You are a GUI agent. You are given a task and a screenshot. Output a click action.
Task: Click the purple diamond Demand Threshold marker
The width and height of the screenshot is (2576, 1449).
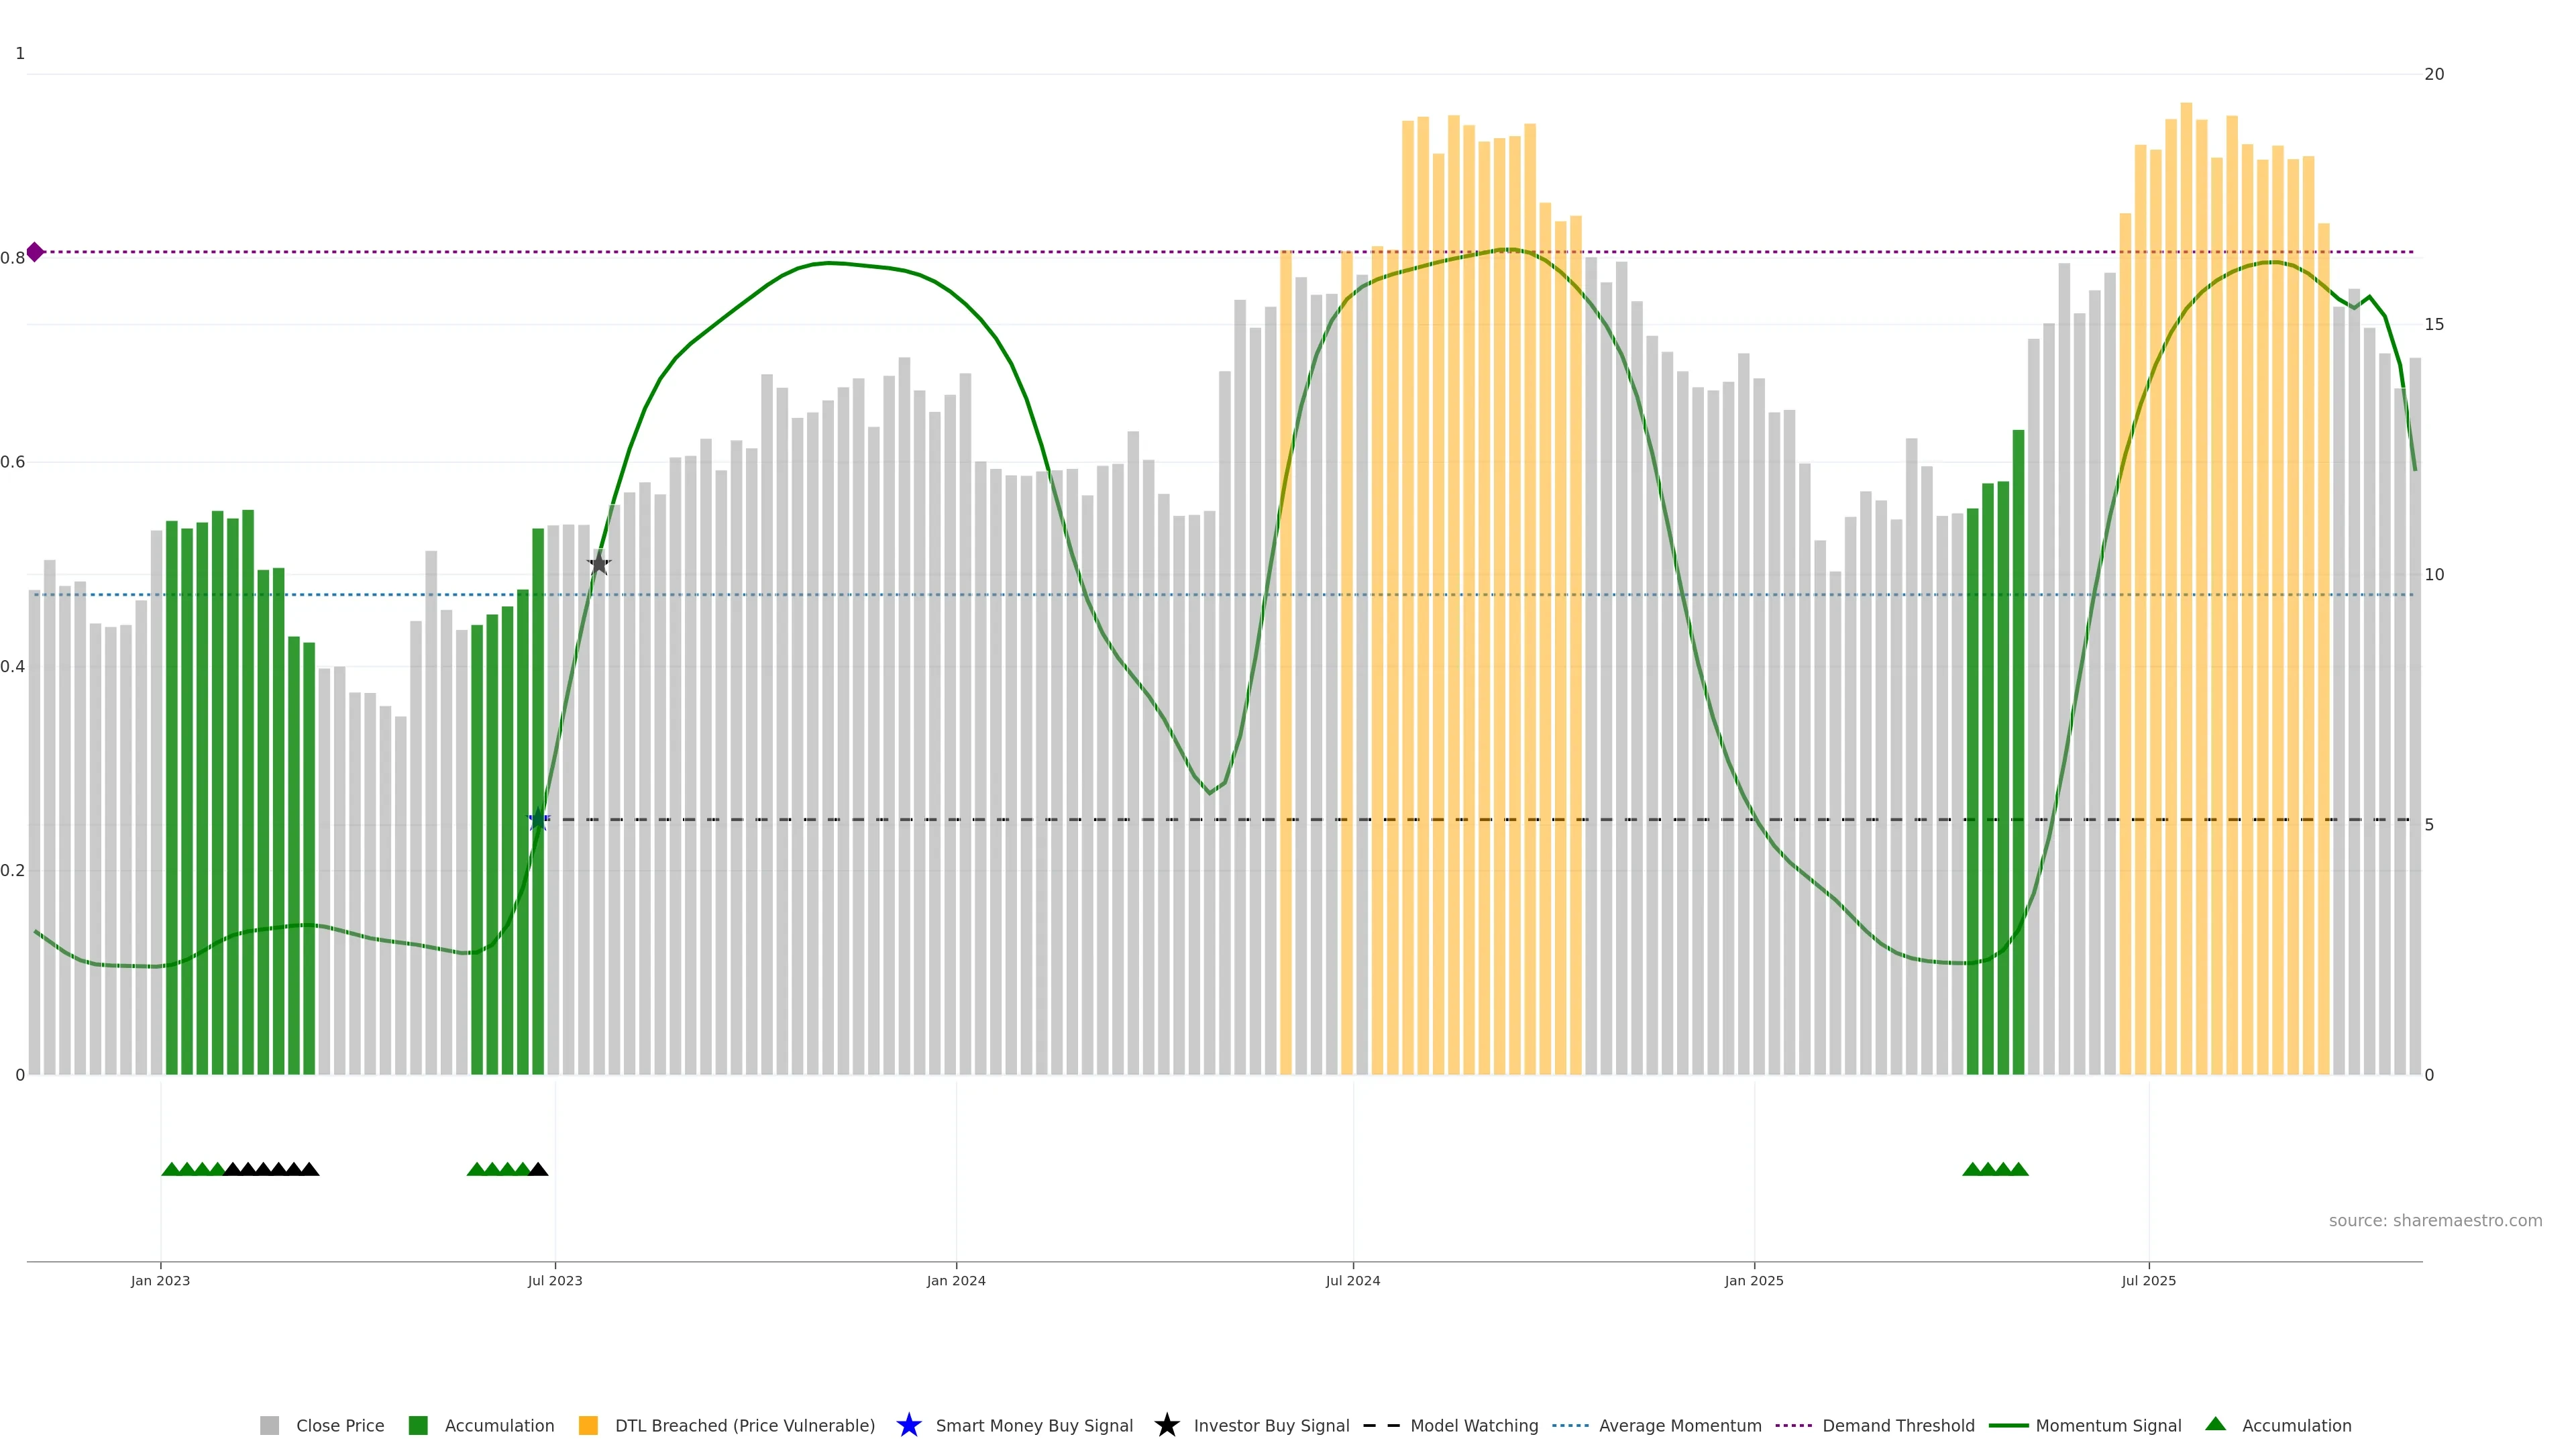[x=35, y=252]
